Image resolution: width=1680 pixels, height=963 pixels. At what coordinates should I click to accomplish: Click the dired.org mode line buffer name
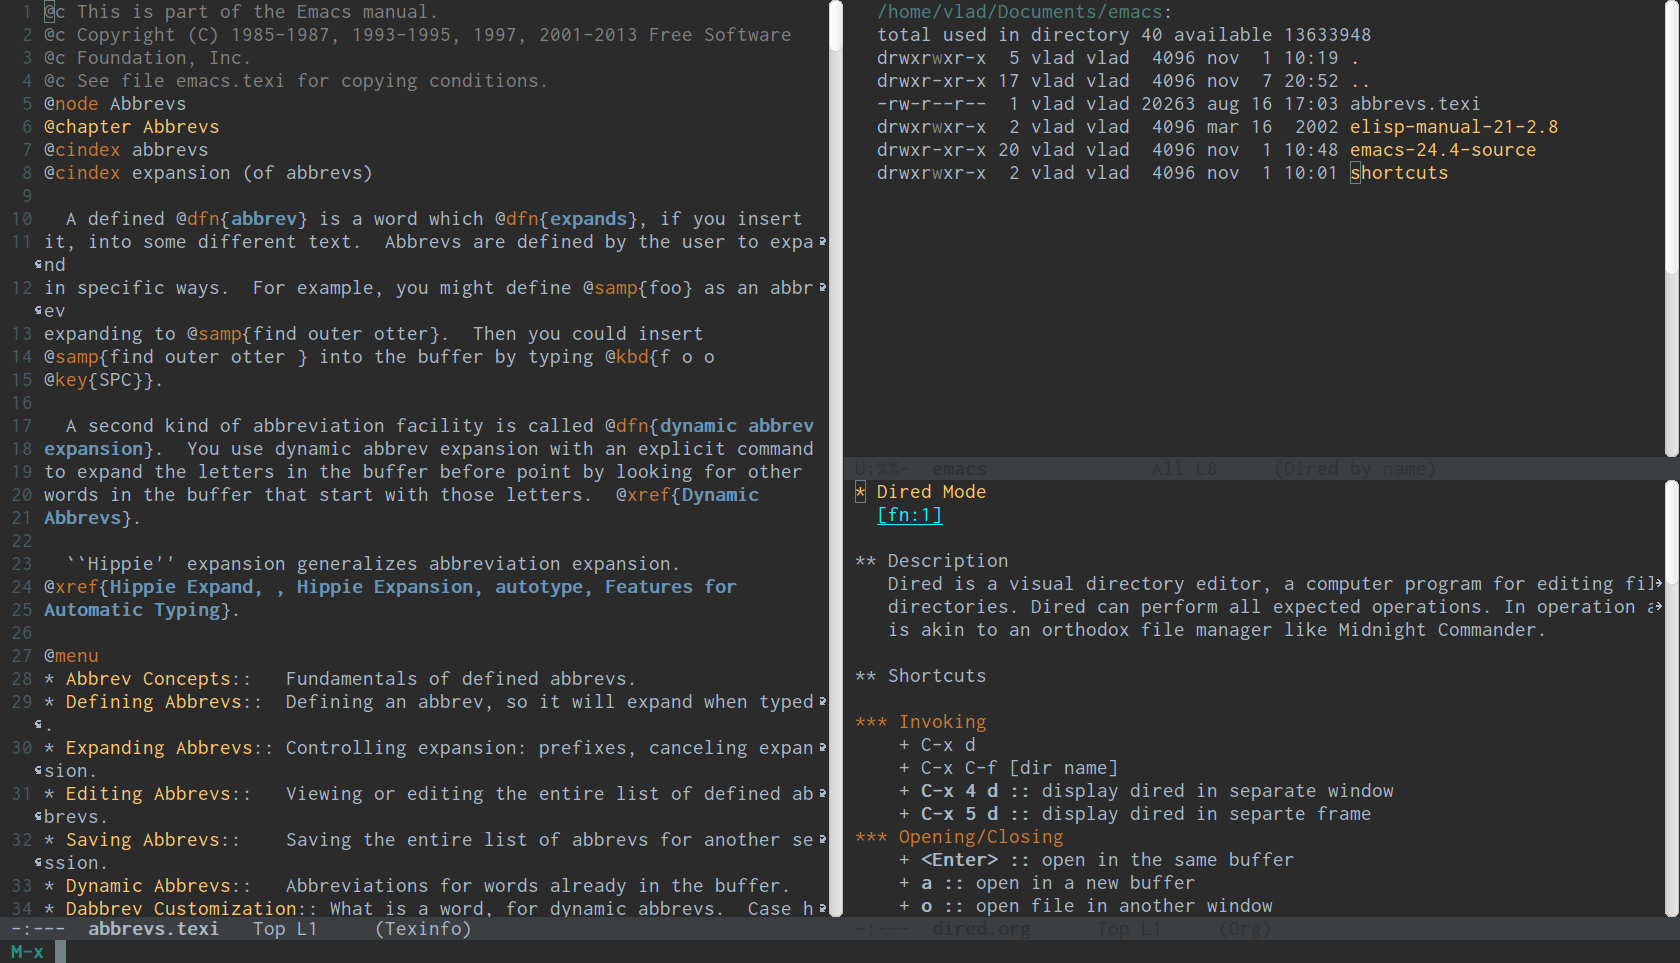click(x=981, y=929)
